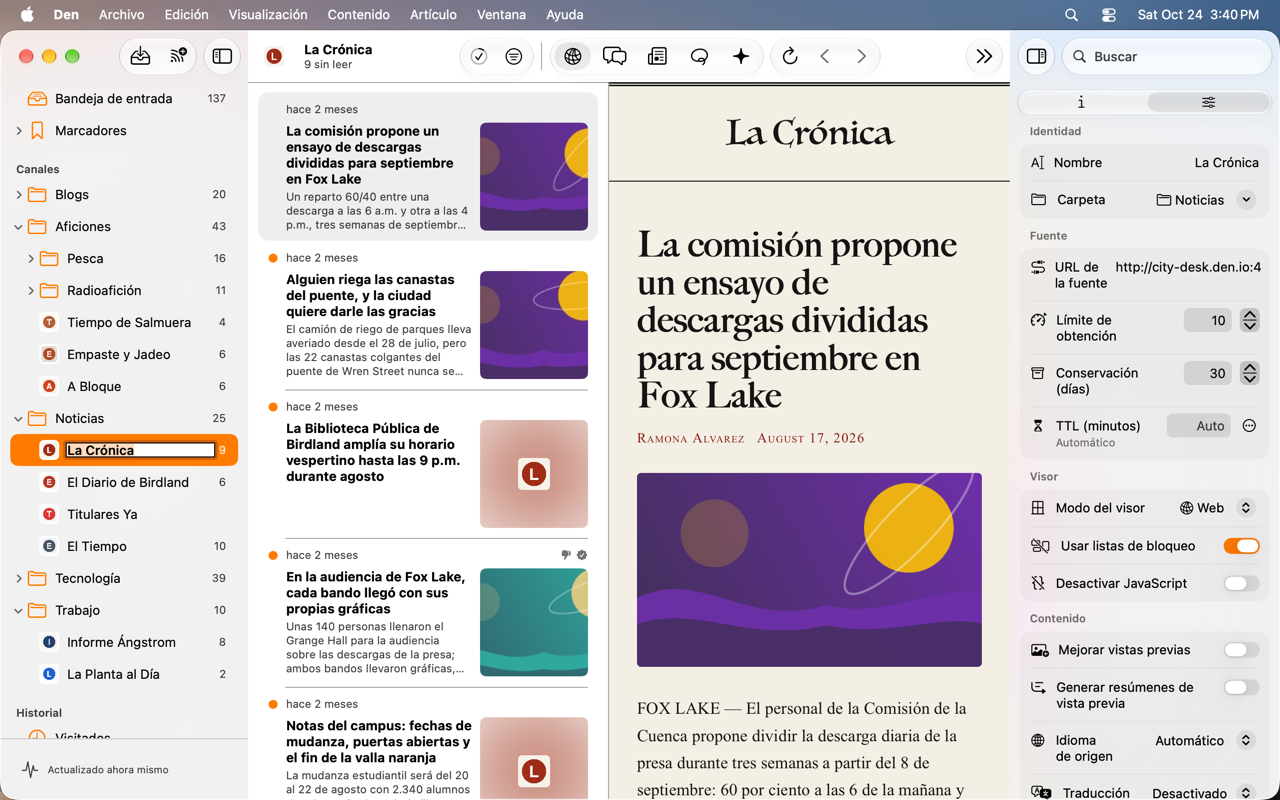The width and height of the screenshot is (1280, 800).
Task: Open the article filter icon
Action: click(x=513, y=57)
